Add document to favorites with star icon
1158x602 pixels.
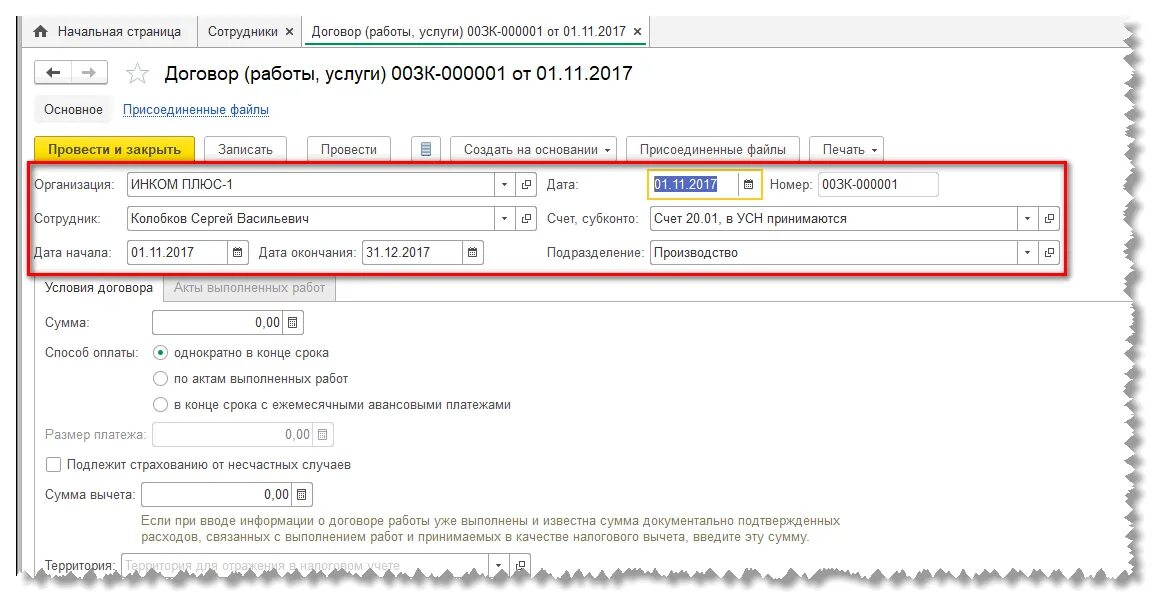click(x=137, y=73)
